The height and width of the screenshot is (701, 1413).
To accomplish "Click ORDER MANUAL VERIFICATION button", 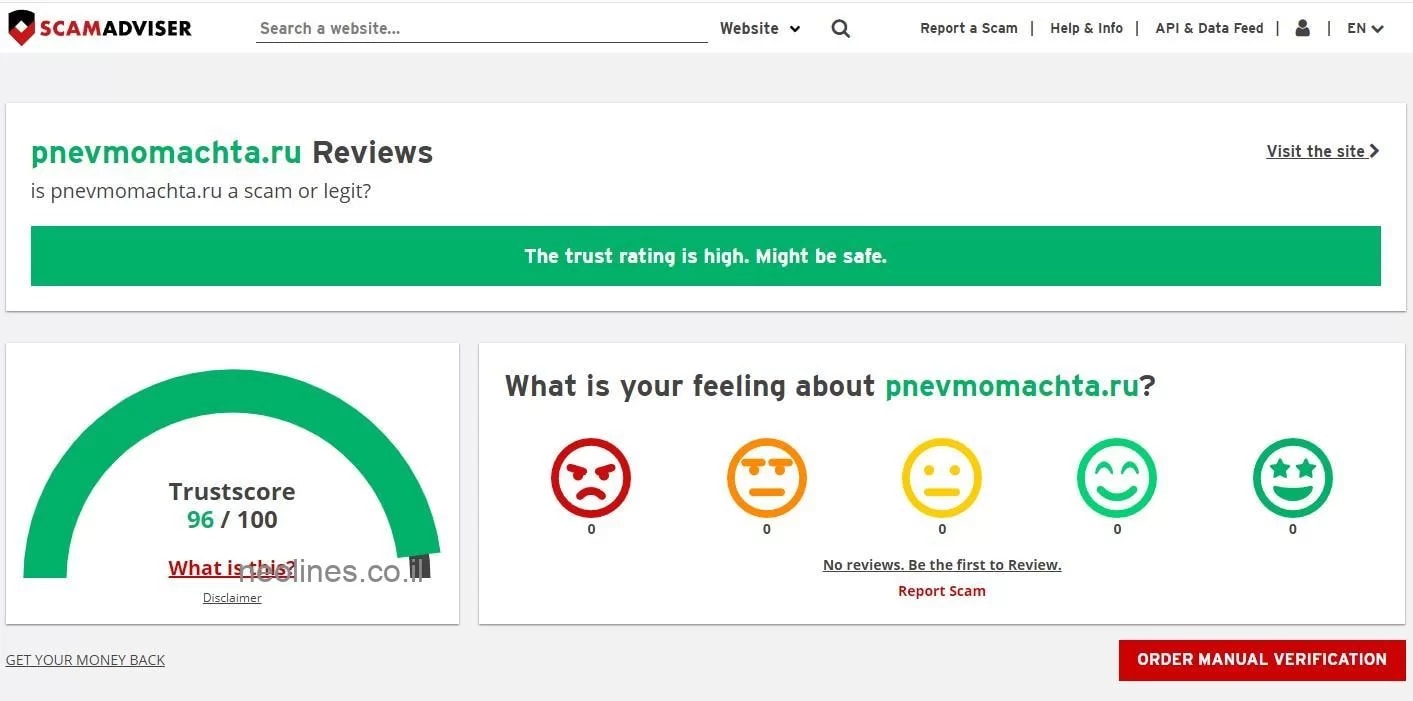I will click(1262, 660).
